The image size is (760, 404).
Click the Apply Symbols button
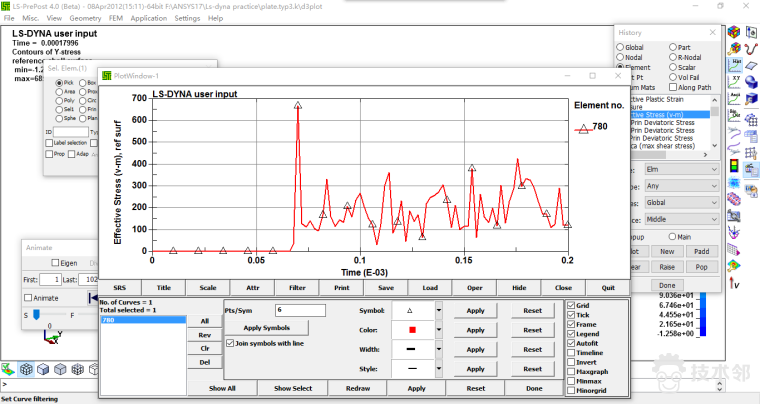(x=266, y=328)
